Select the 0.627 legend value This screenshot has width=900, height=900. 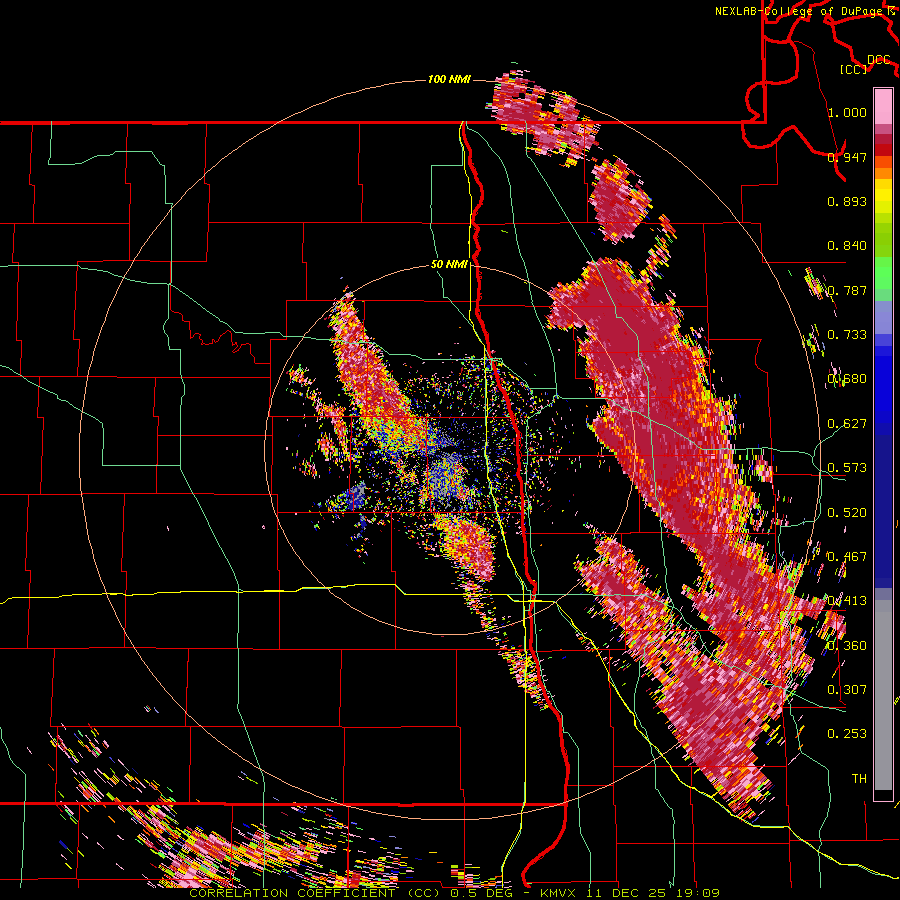click(847, 424)
